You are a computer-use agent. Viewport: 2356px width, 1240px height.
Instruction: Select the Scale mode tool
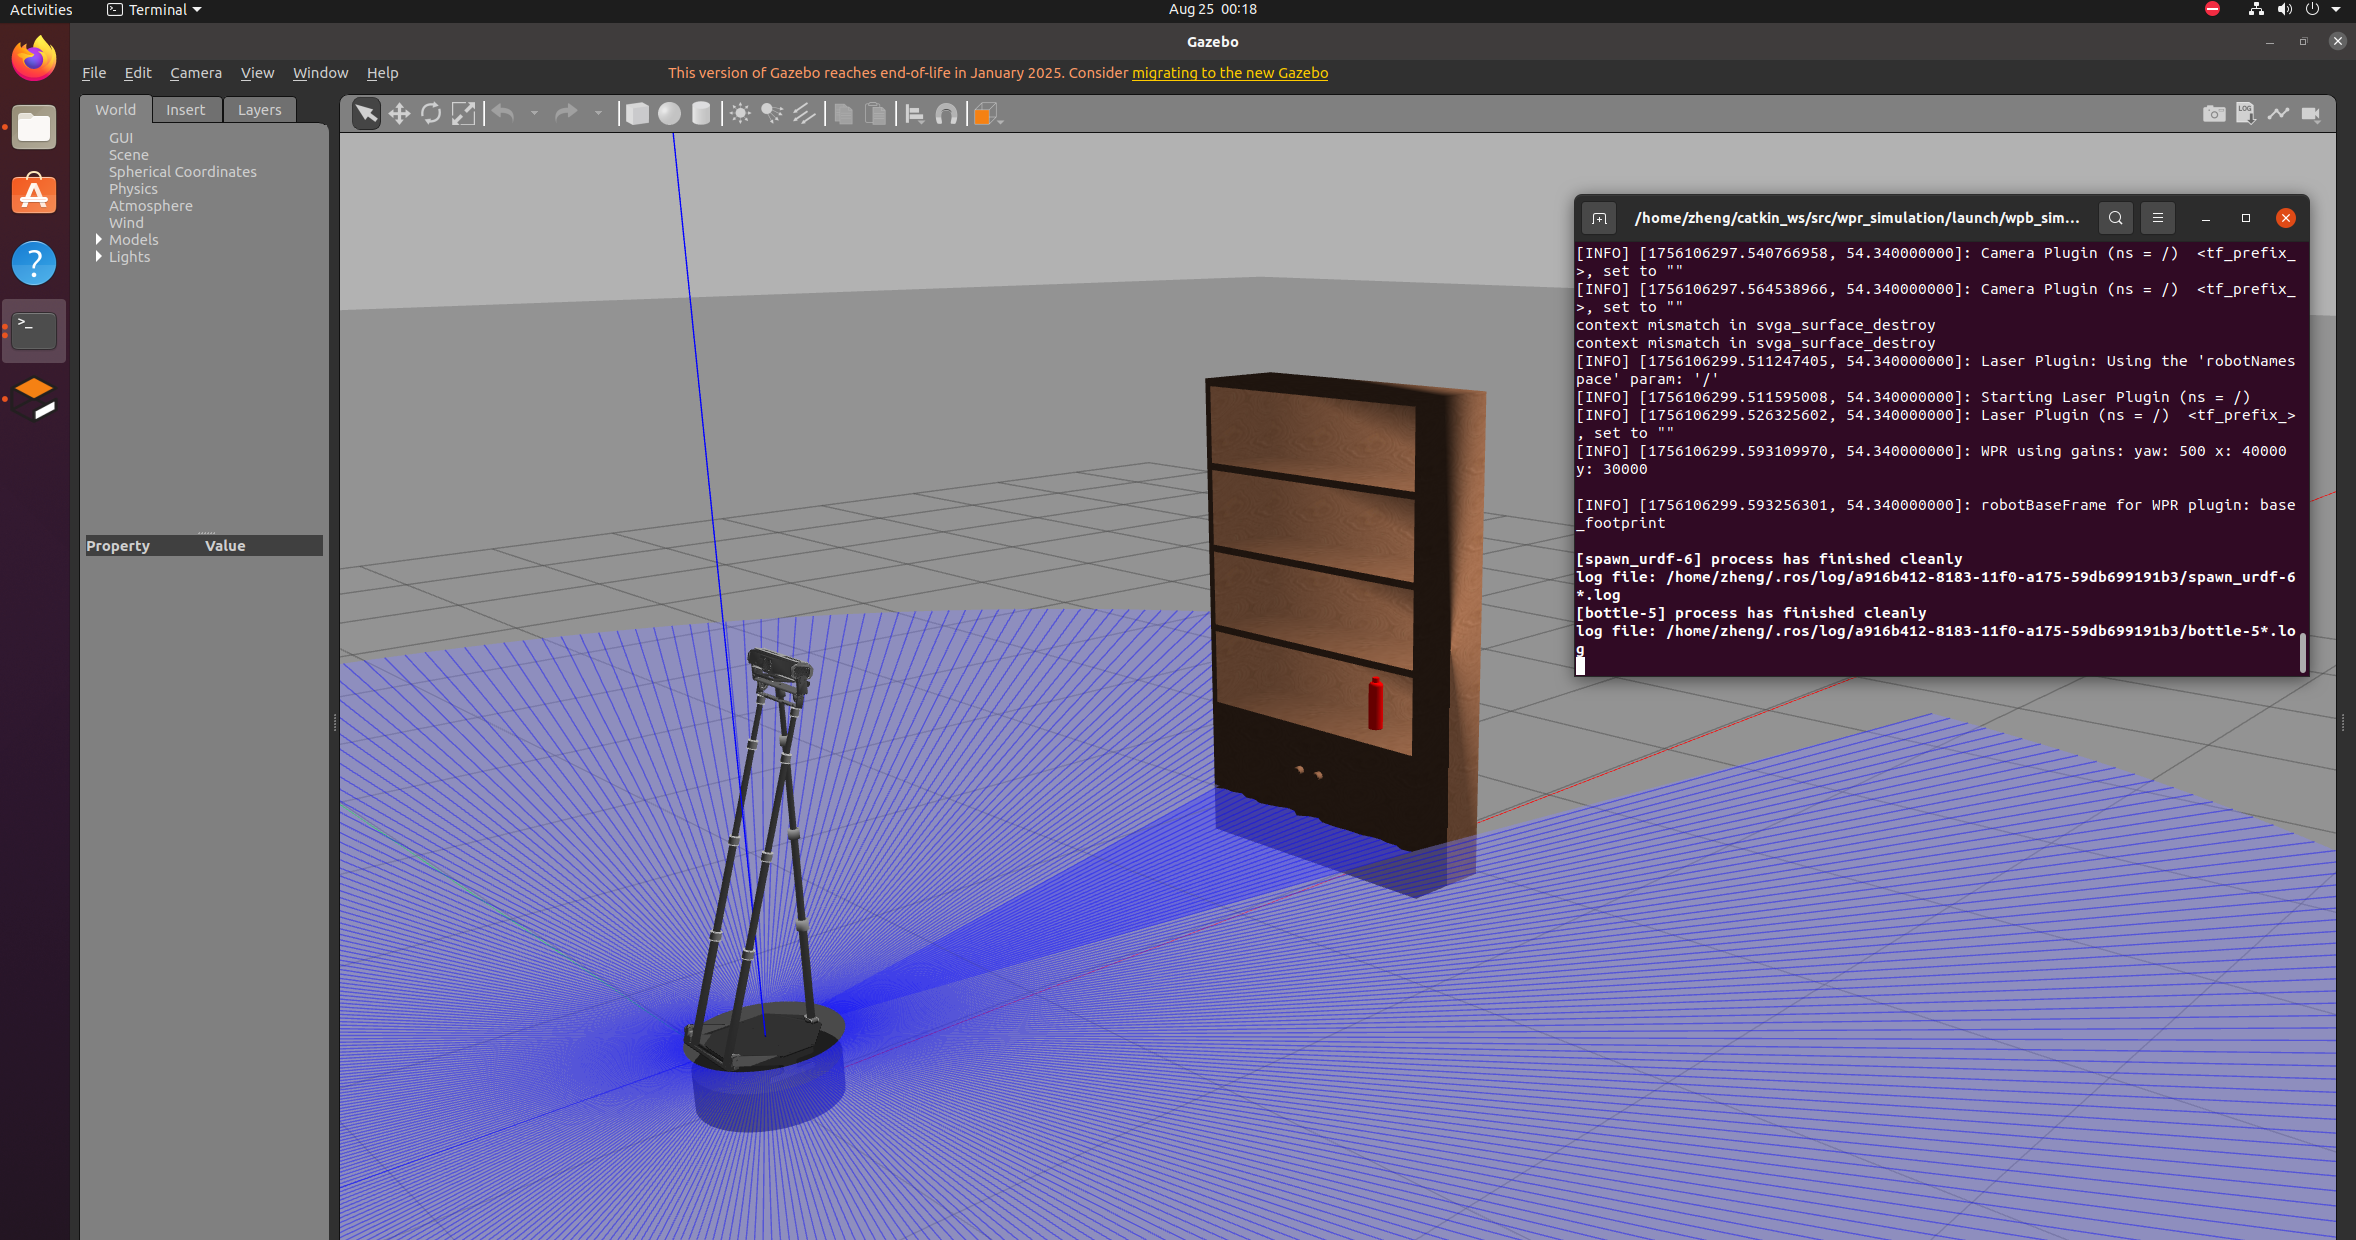coord(463,113)
